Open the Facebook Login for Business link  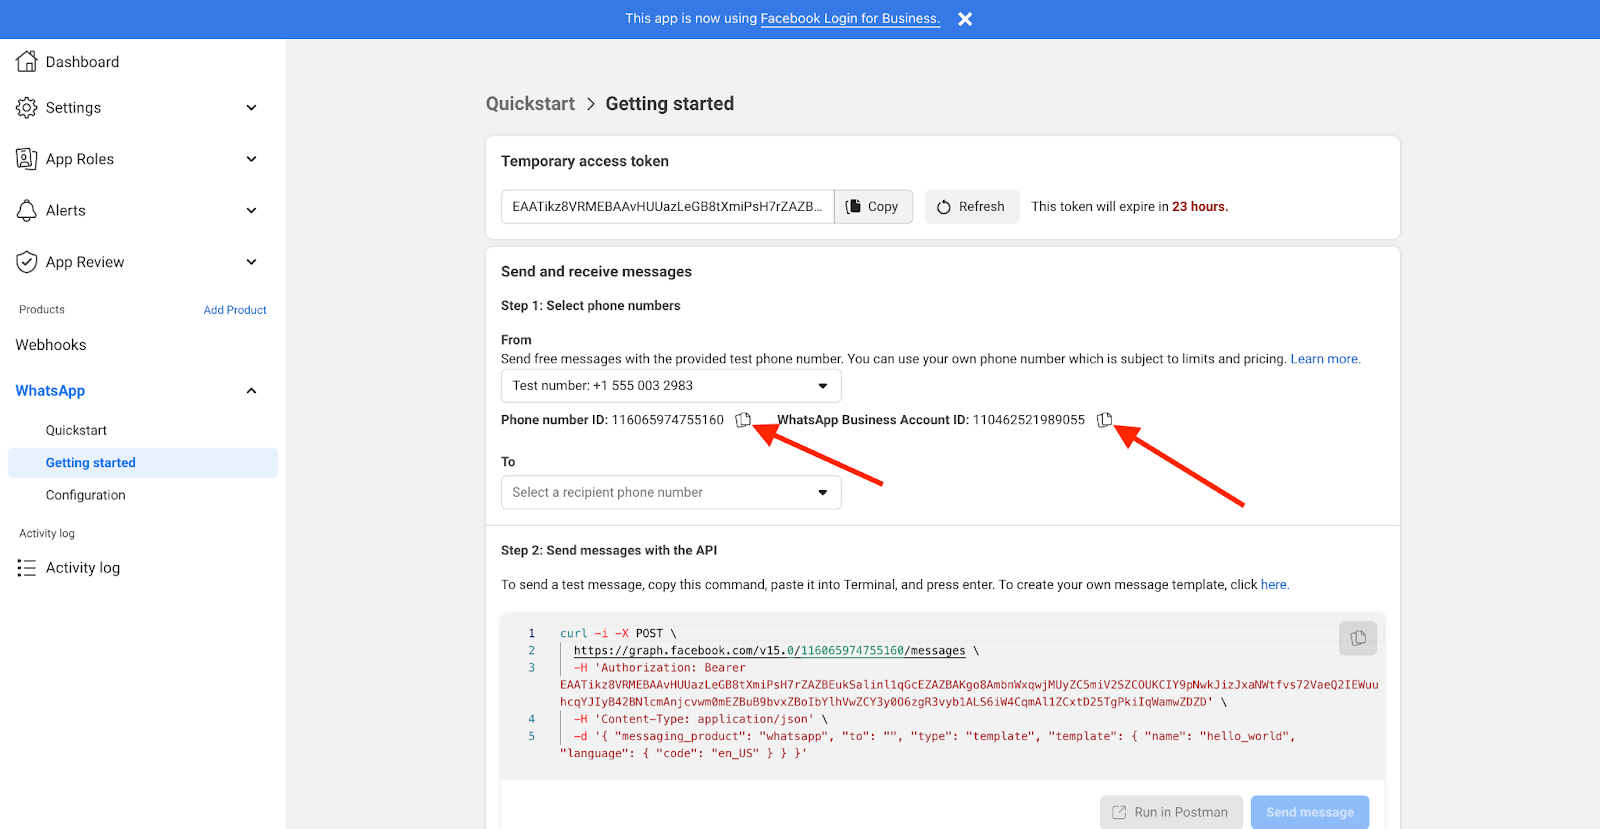[x=850, y=19]
